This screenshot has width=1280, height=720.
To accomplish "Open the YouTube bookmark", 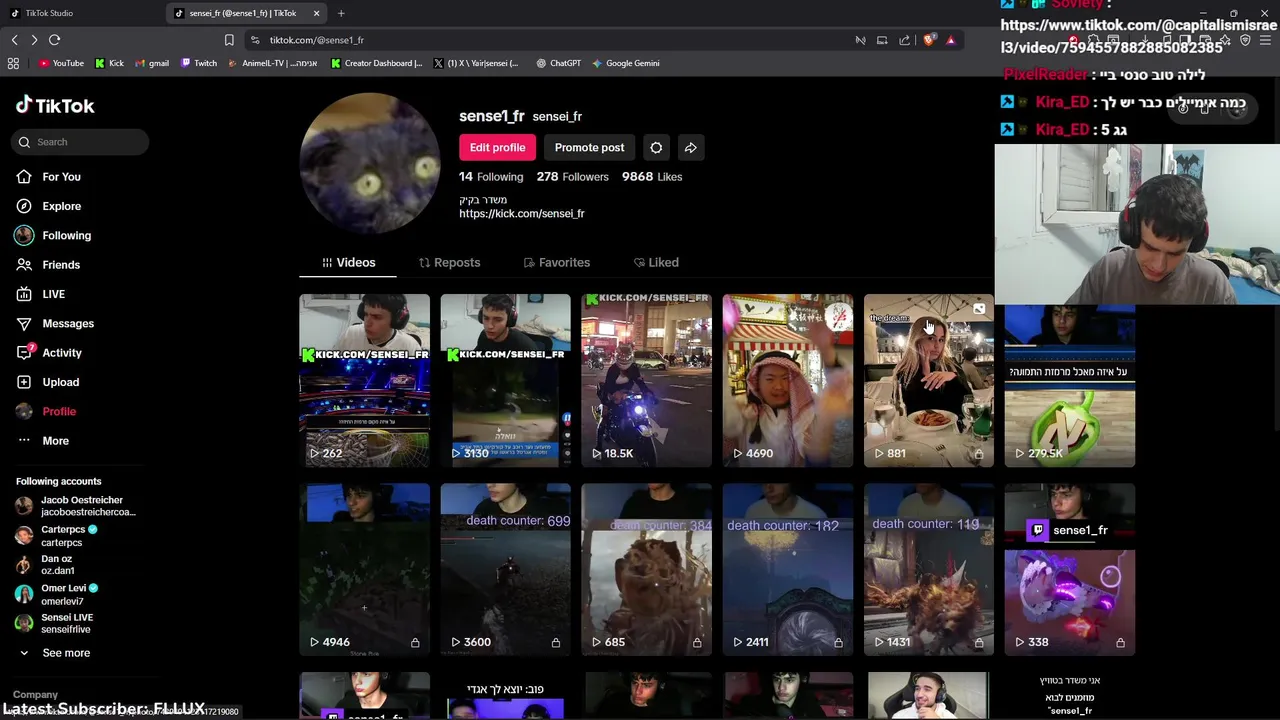I will 61,63.
